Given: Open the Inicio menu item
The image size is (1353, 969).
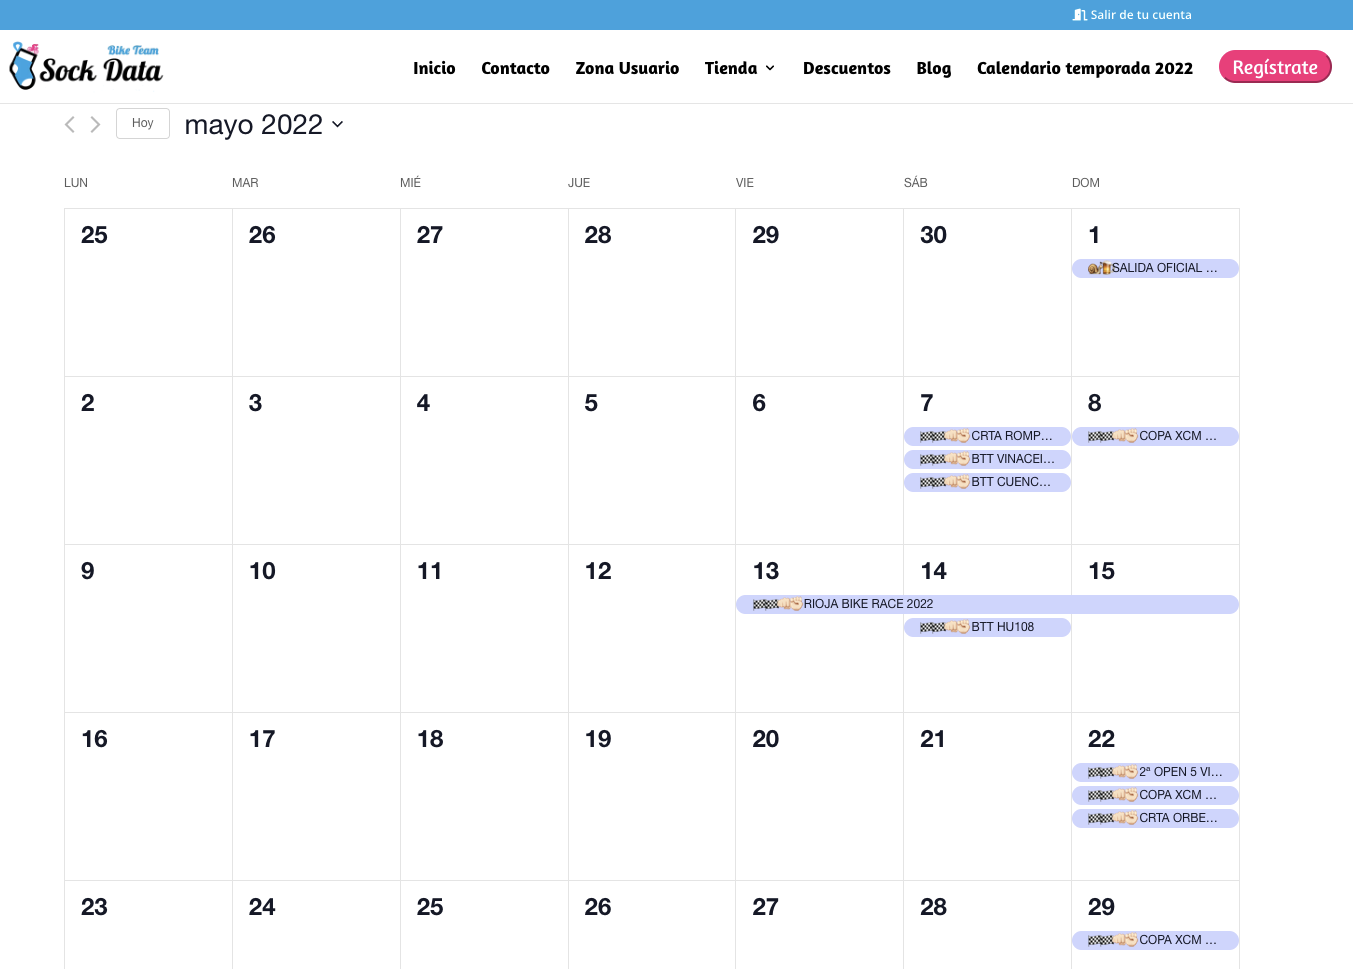Looking at the screenshot, I should point(434,68).
